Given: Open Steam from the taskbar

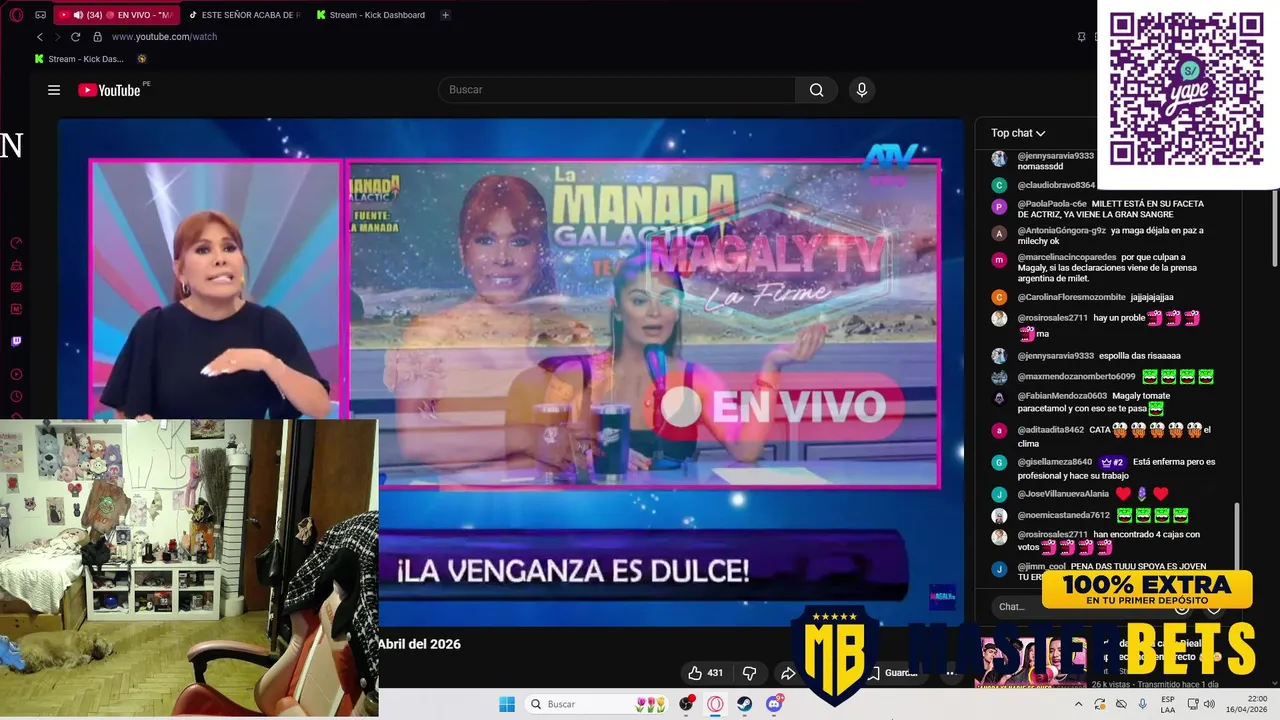Looking at the screenshot, I should coord(745,704).
